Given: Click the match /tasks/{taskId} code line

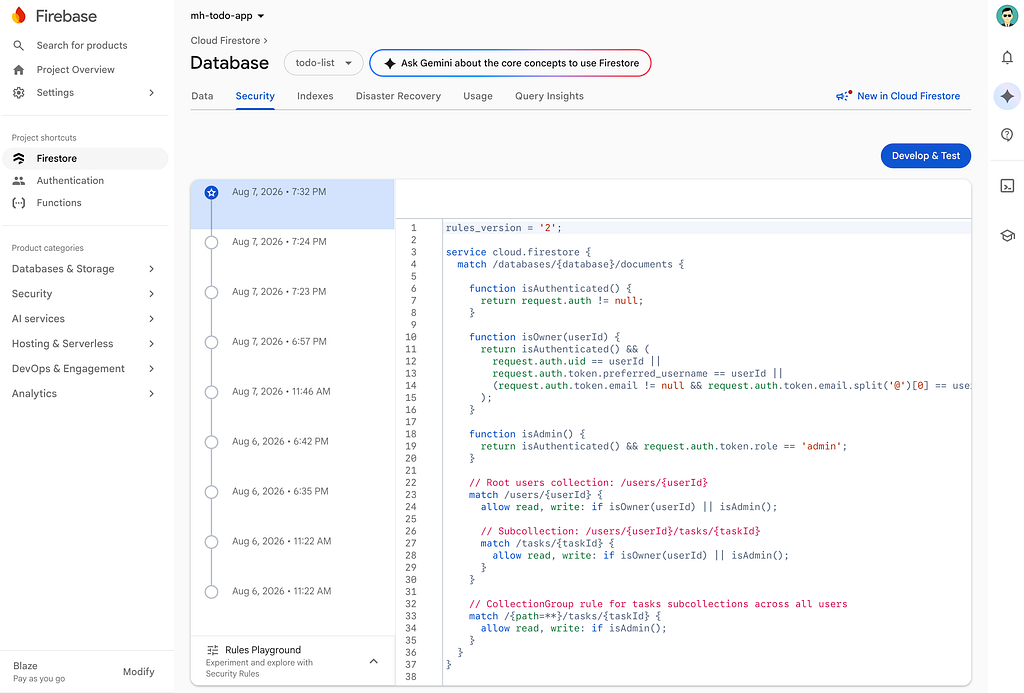Looking at the screenshot, I should (x=547, y=543).
